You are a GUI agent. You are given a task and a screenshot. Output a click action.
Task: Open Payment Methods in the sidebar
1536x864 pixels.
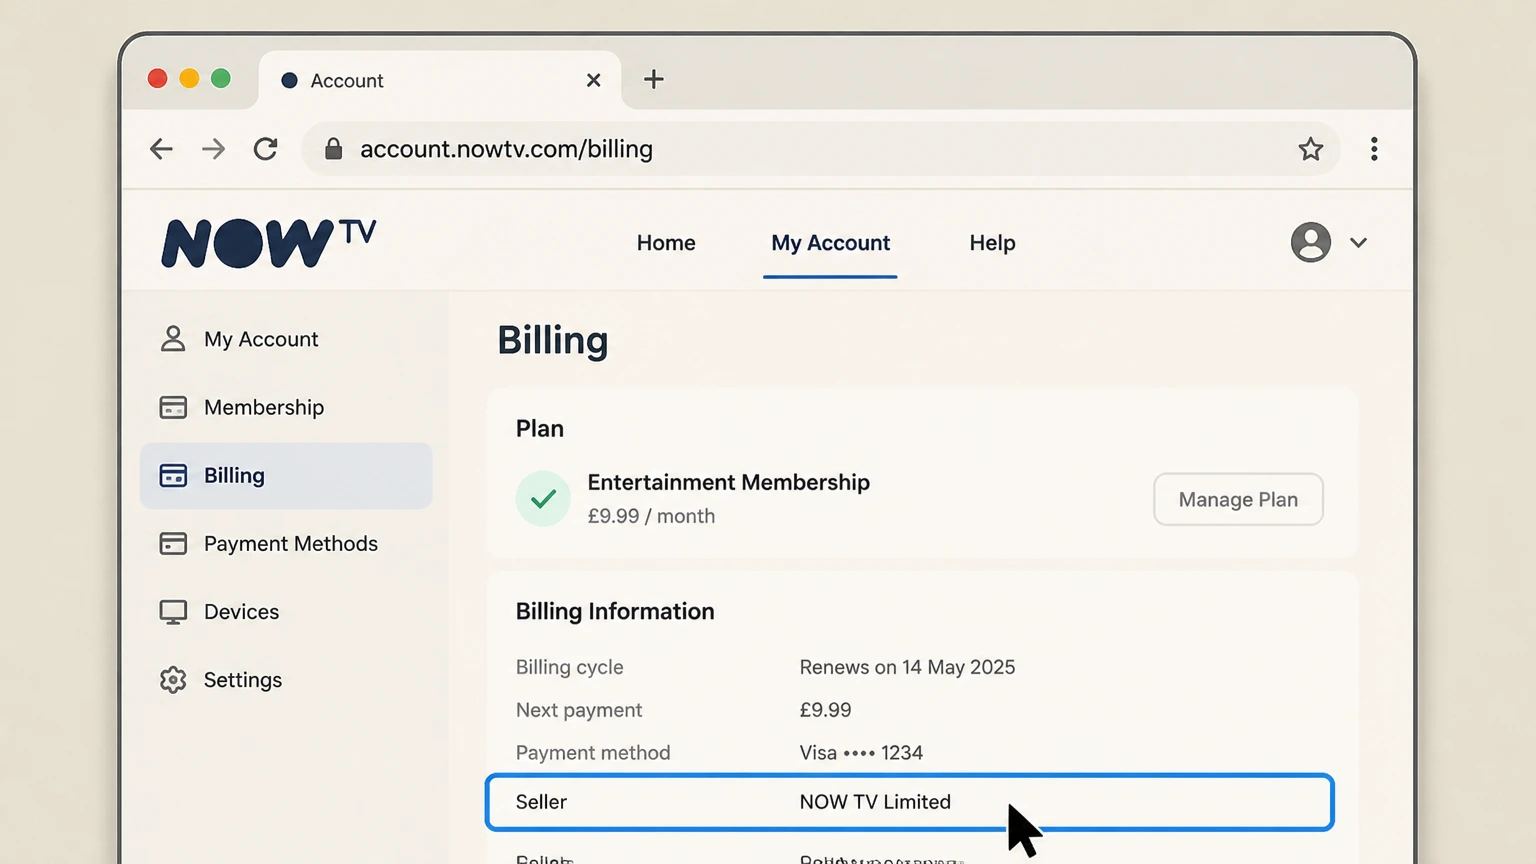click(x=286, y=544)
